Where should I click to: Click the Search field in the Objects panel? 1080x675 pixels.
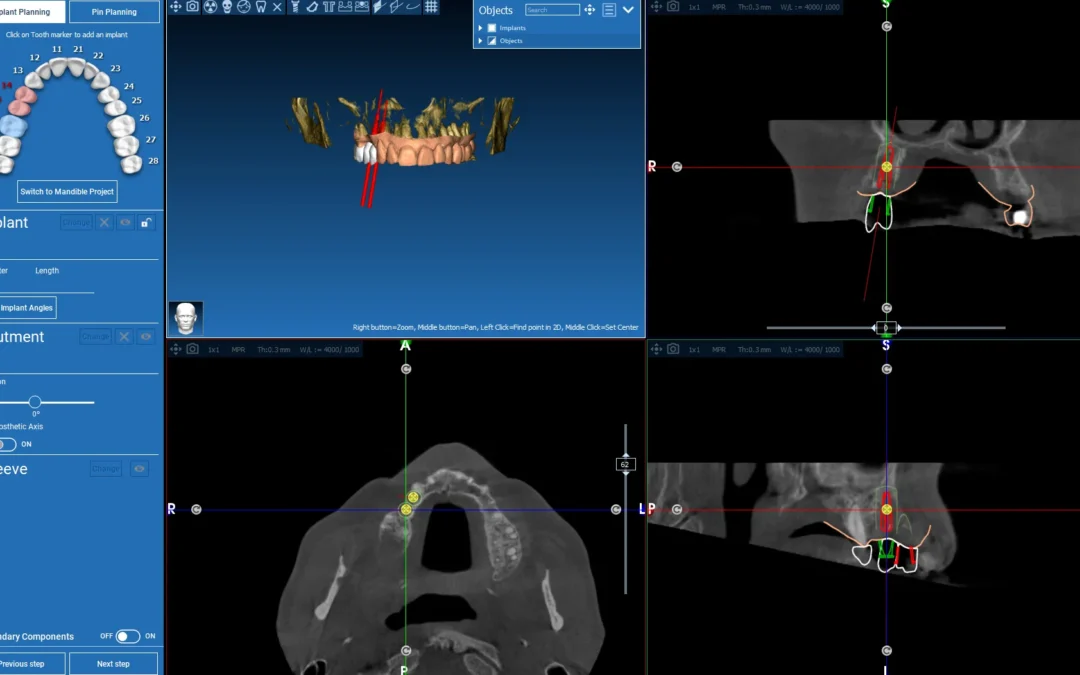tap(552, 10)
